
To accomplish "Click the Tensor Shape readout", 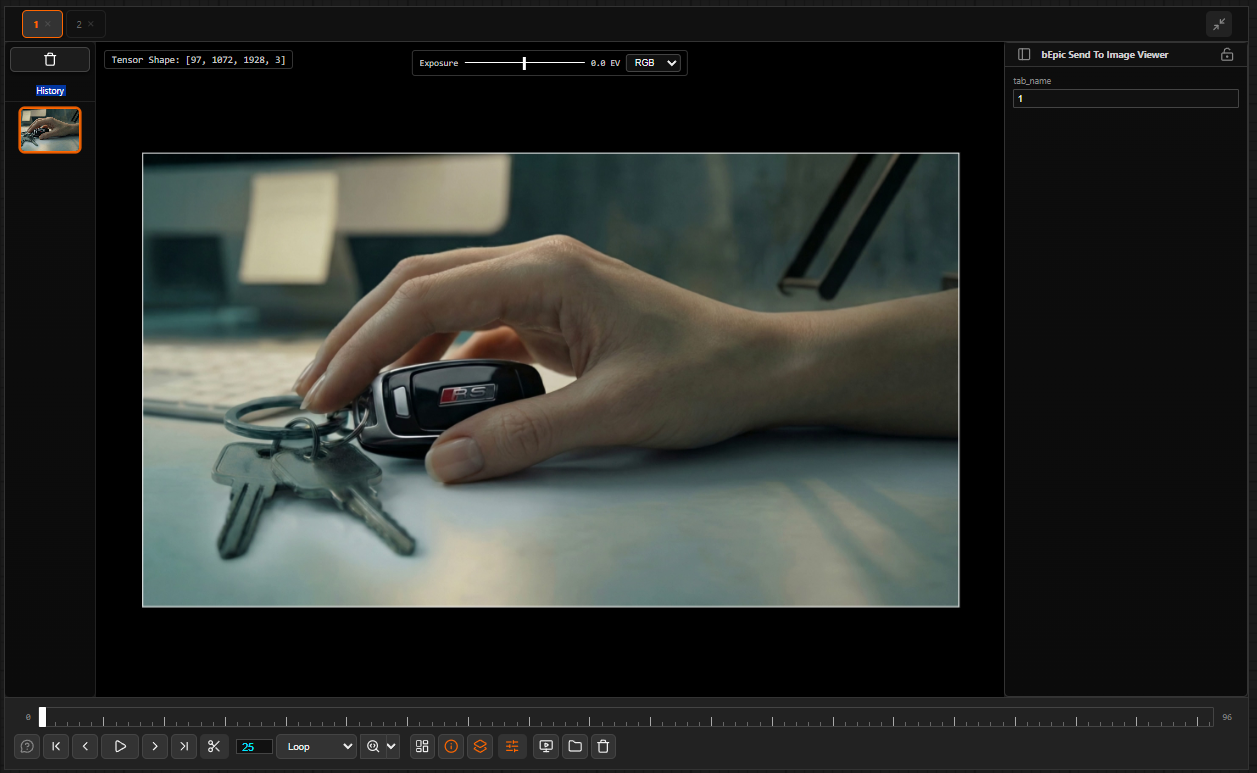I will [198, 60].
